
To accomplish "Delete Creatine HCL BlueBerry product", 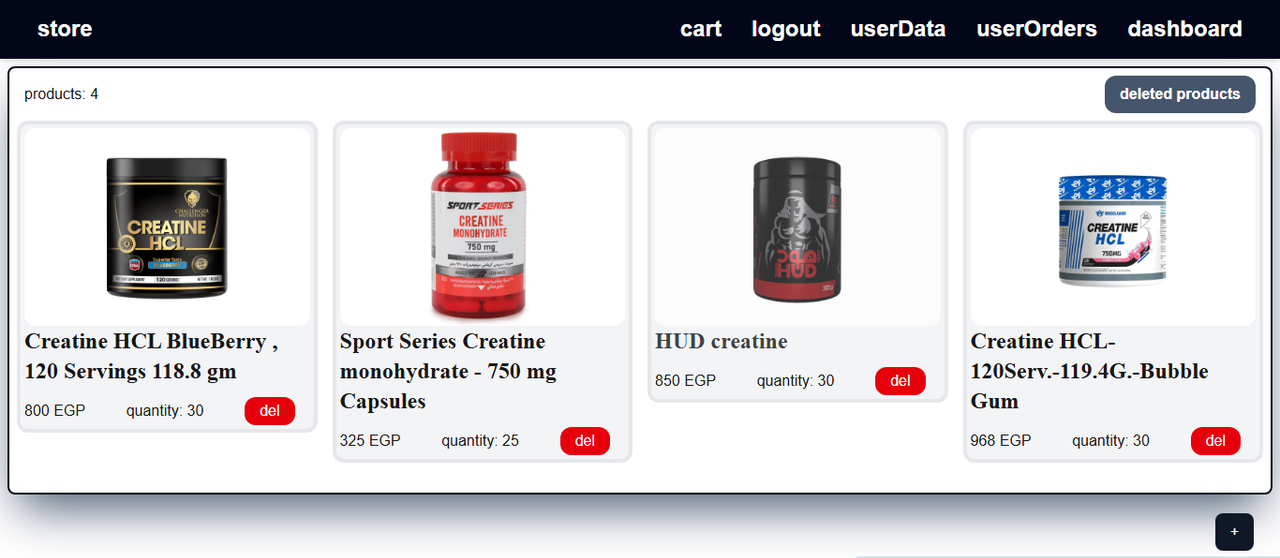I will pos(270,411).
